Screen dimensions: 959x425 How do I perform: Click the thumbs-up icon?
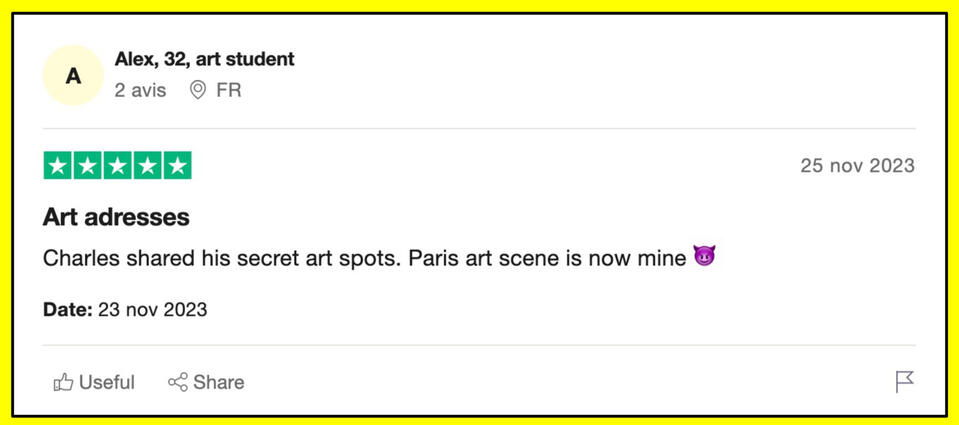63,382
